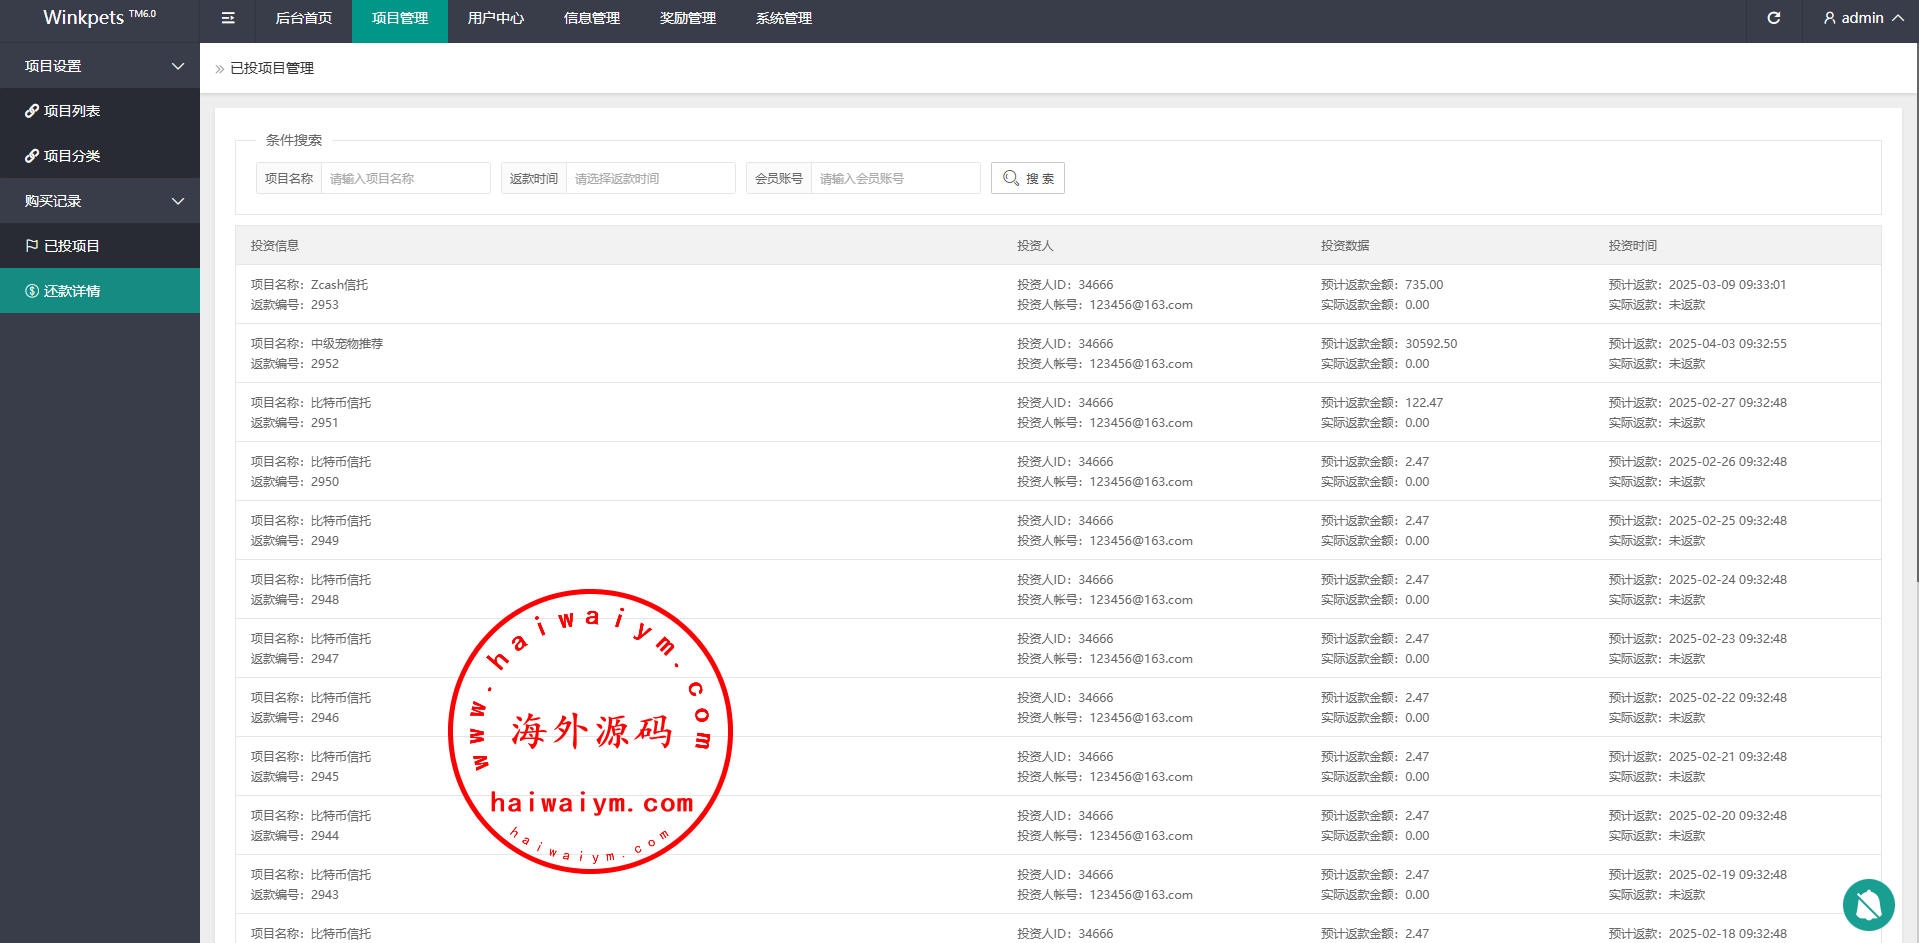Click the link icon beside 项目分类

coord(32,156)
